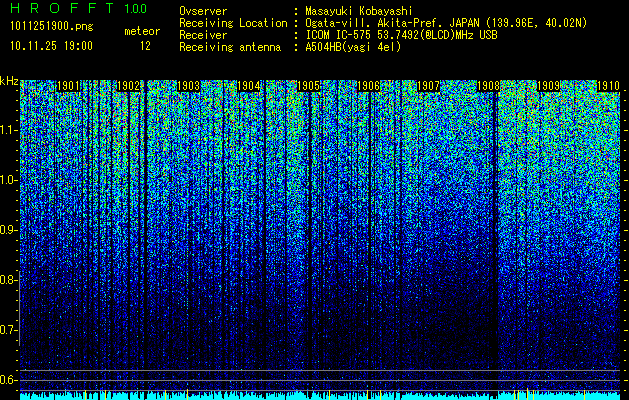Click the 1904 time marker
The width and height of the screenshot is (629, 400).
click(x=249, y=86)
